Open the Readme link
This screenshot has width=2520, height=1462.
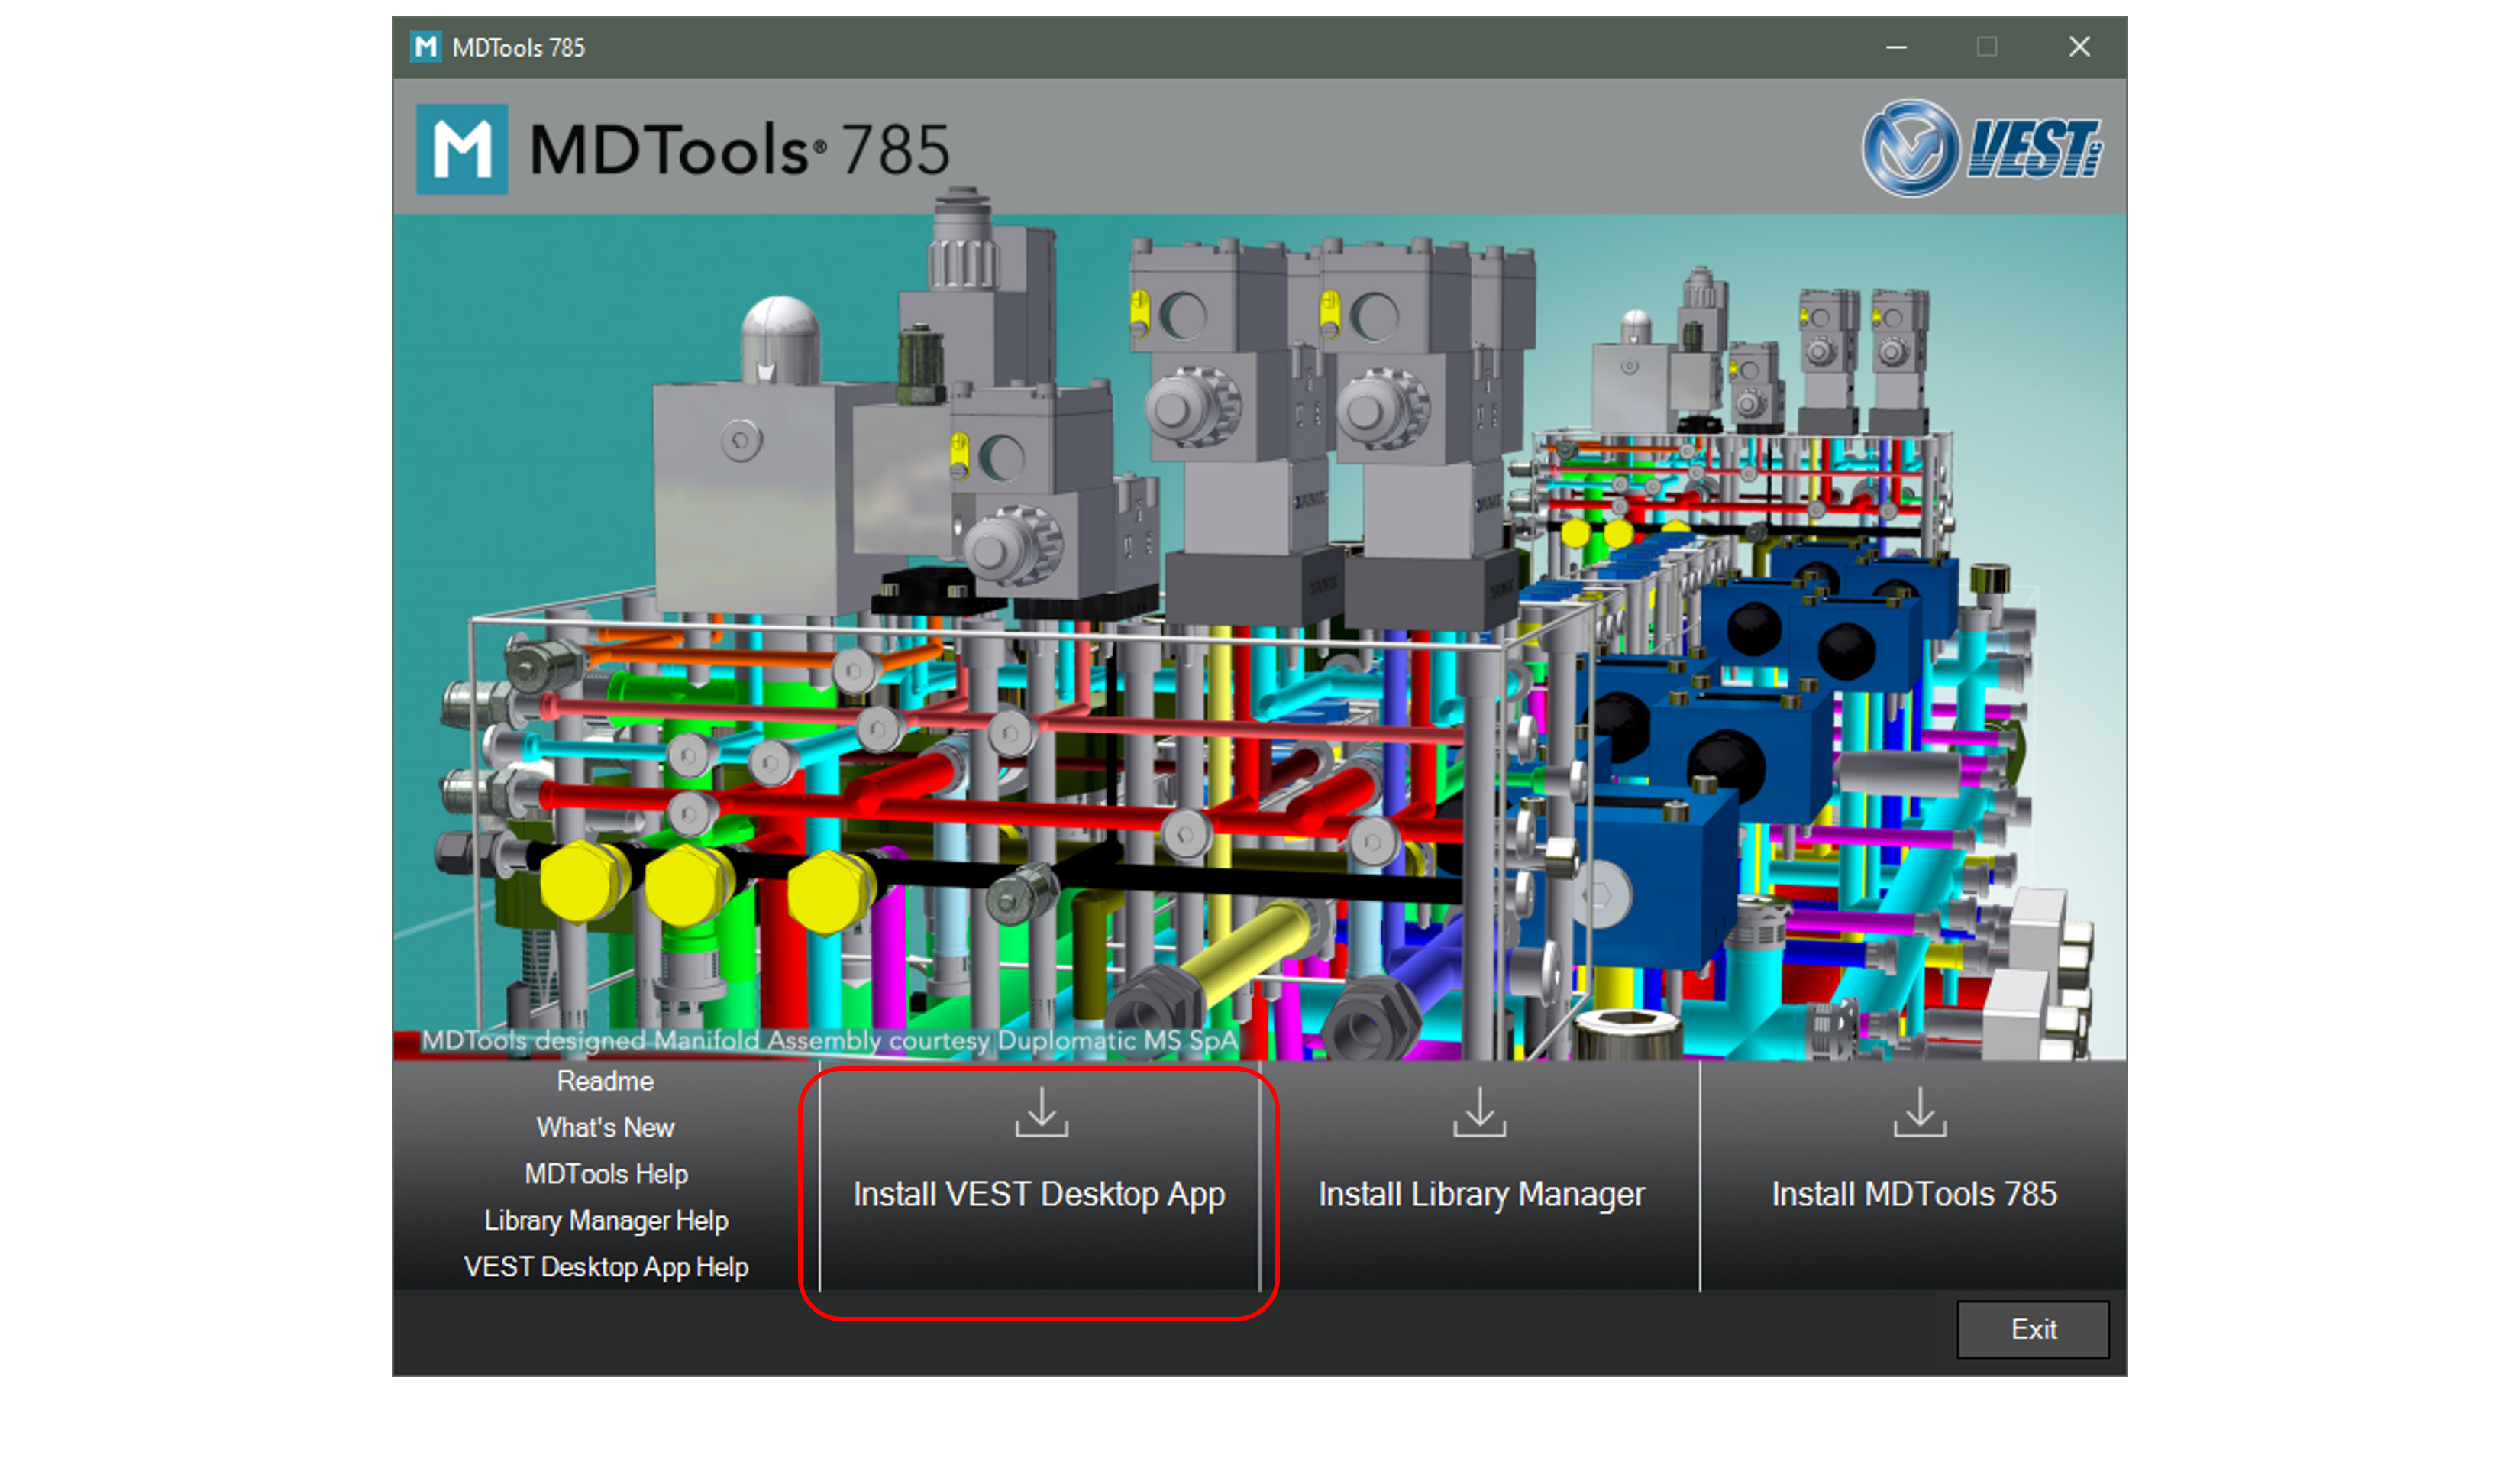coord(605,1081)
